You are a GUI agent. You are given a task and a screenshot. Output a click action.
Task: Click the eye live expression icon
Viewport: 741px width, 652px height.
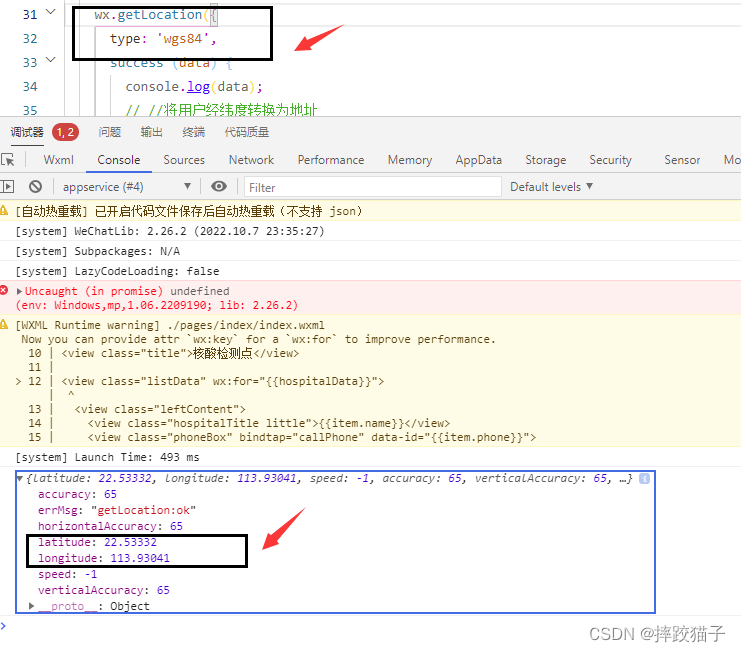coord(219,187)
